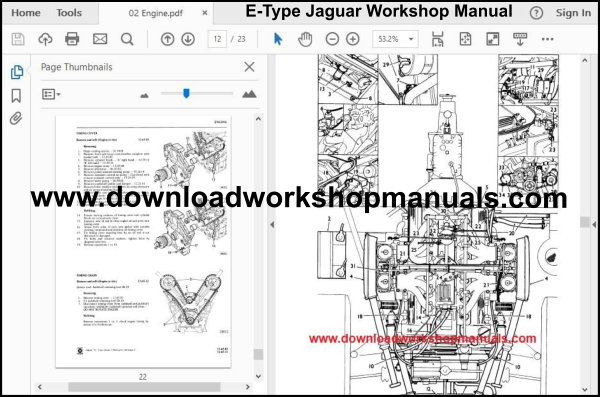Click thumbnails panel scroll up arrow
Screen dimensions: 600x397
(x=258, y=119)
